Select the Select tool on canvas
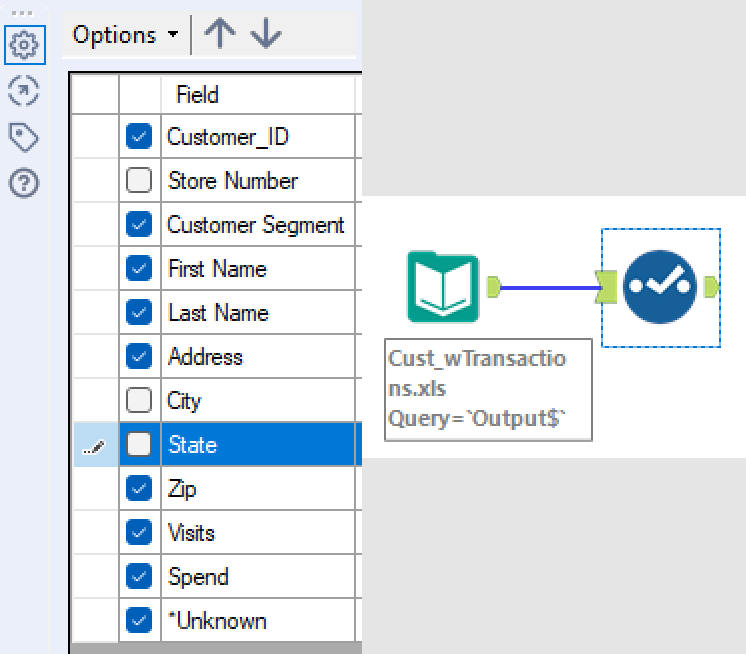Image resolution: width=746 pixels, height=654 pixels. [x=659, y=288]
